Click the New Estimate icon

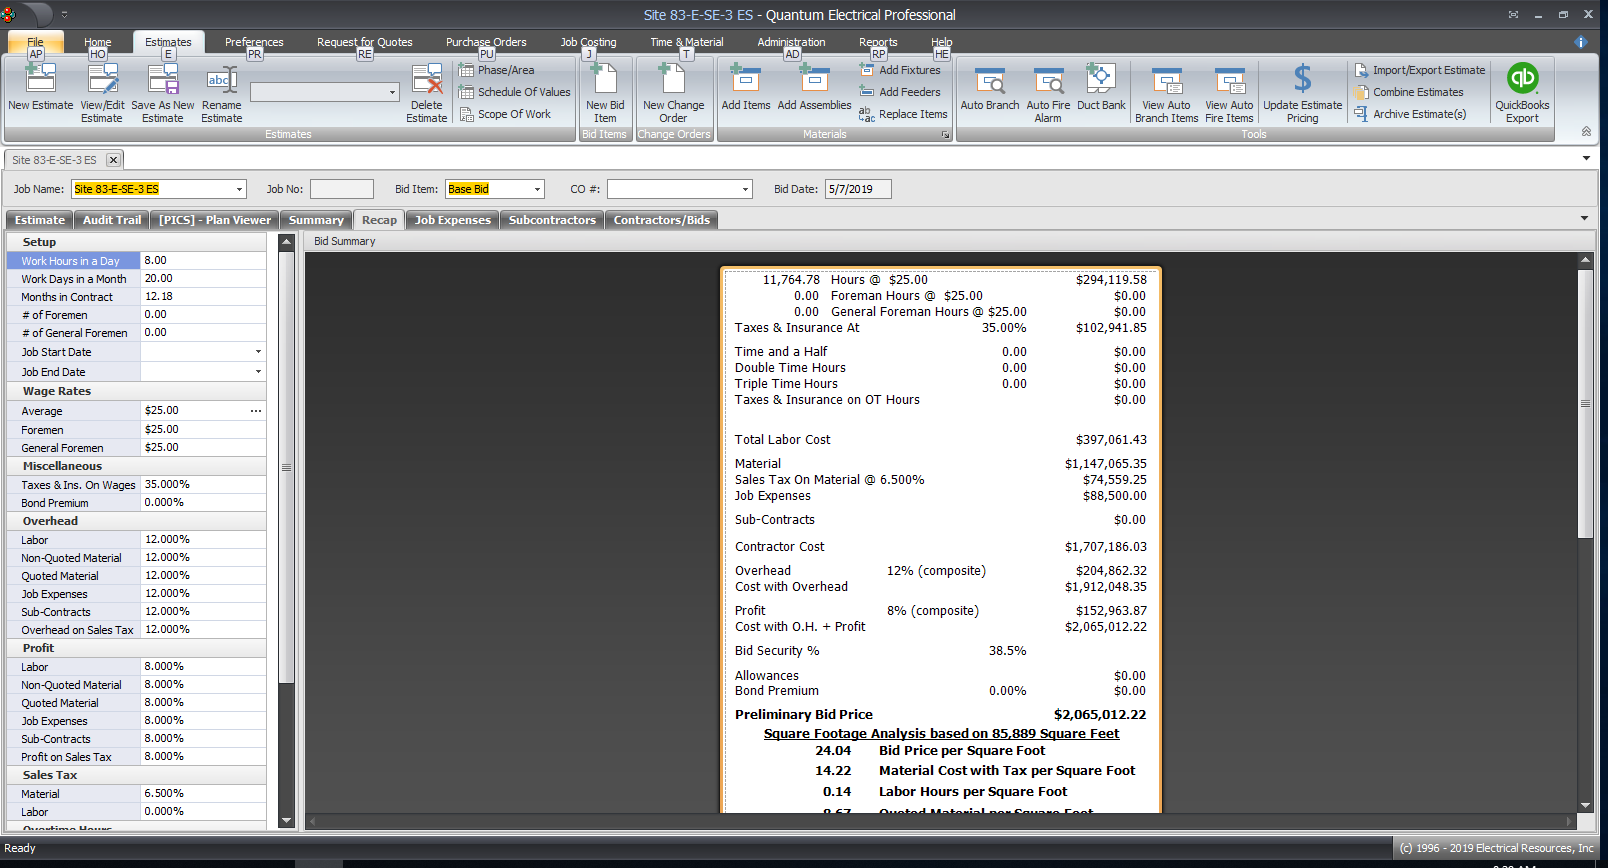click(x=40, y=80)
